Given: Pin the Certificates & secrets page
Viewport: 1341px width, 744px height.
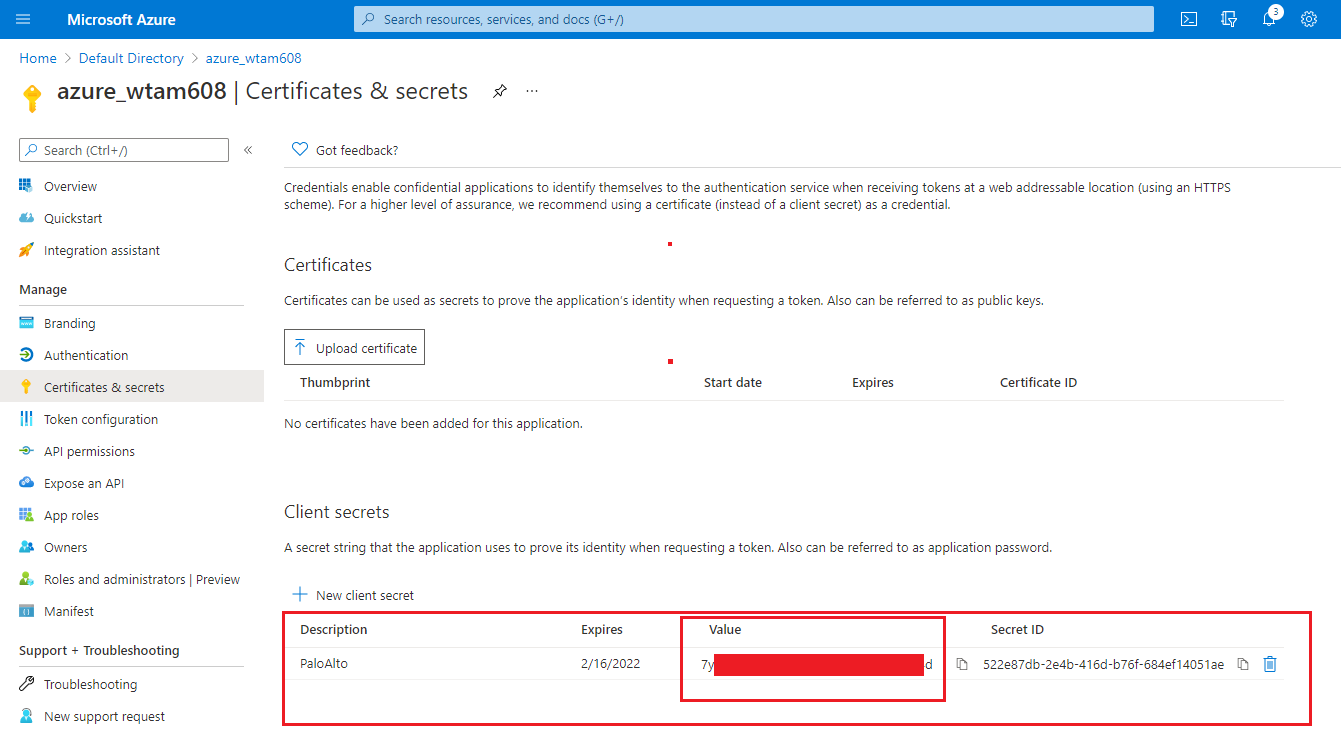Looking at the screenshot, I should 500,91.
